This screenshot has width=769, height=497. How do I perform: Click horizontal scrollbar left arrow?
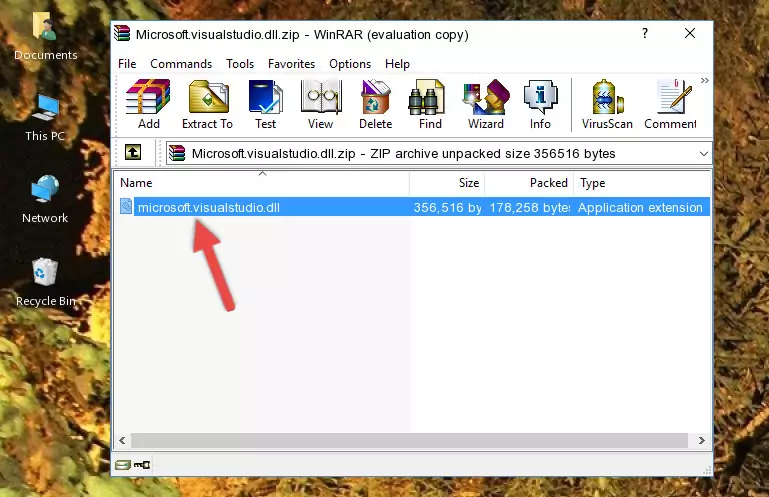123,440
